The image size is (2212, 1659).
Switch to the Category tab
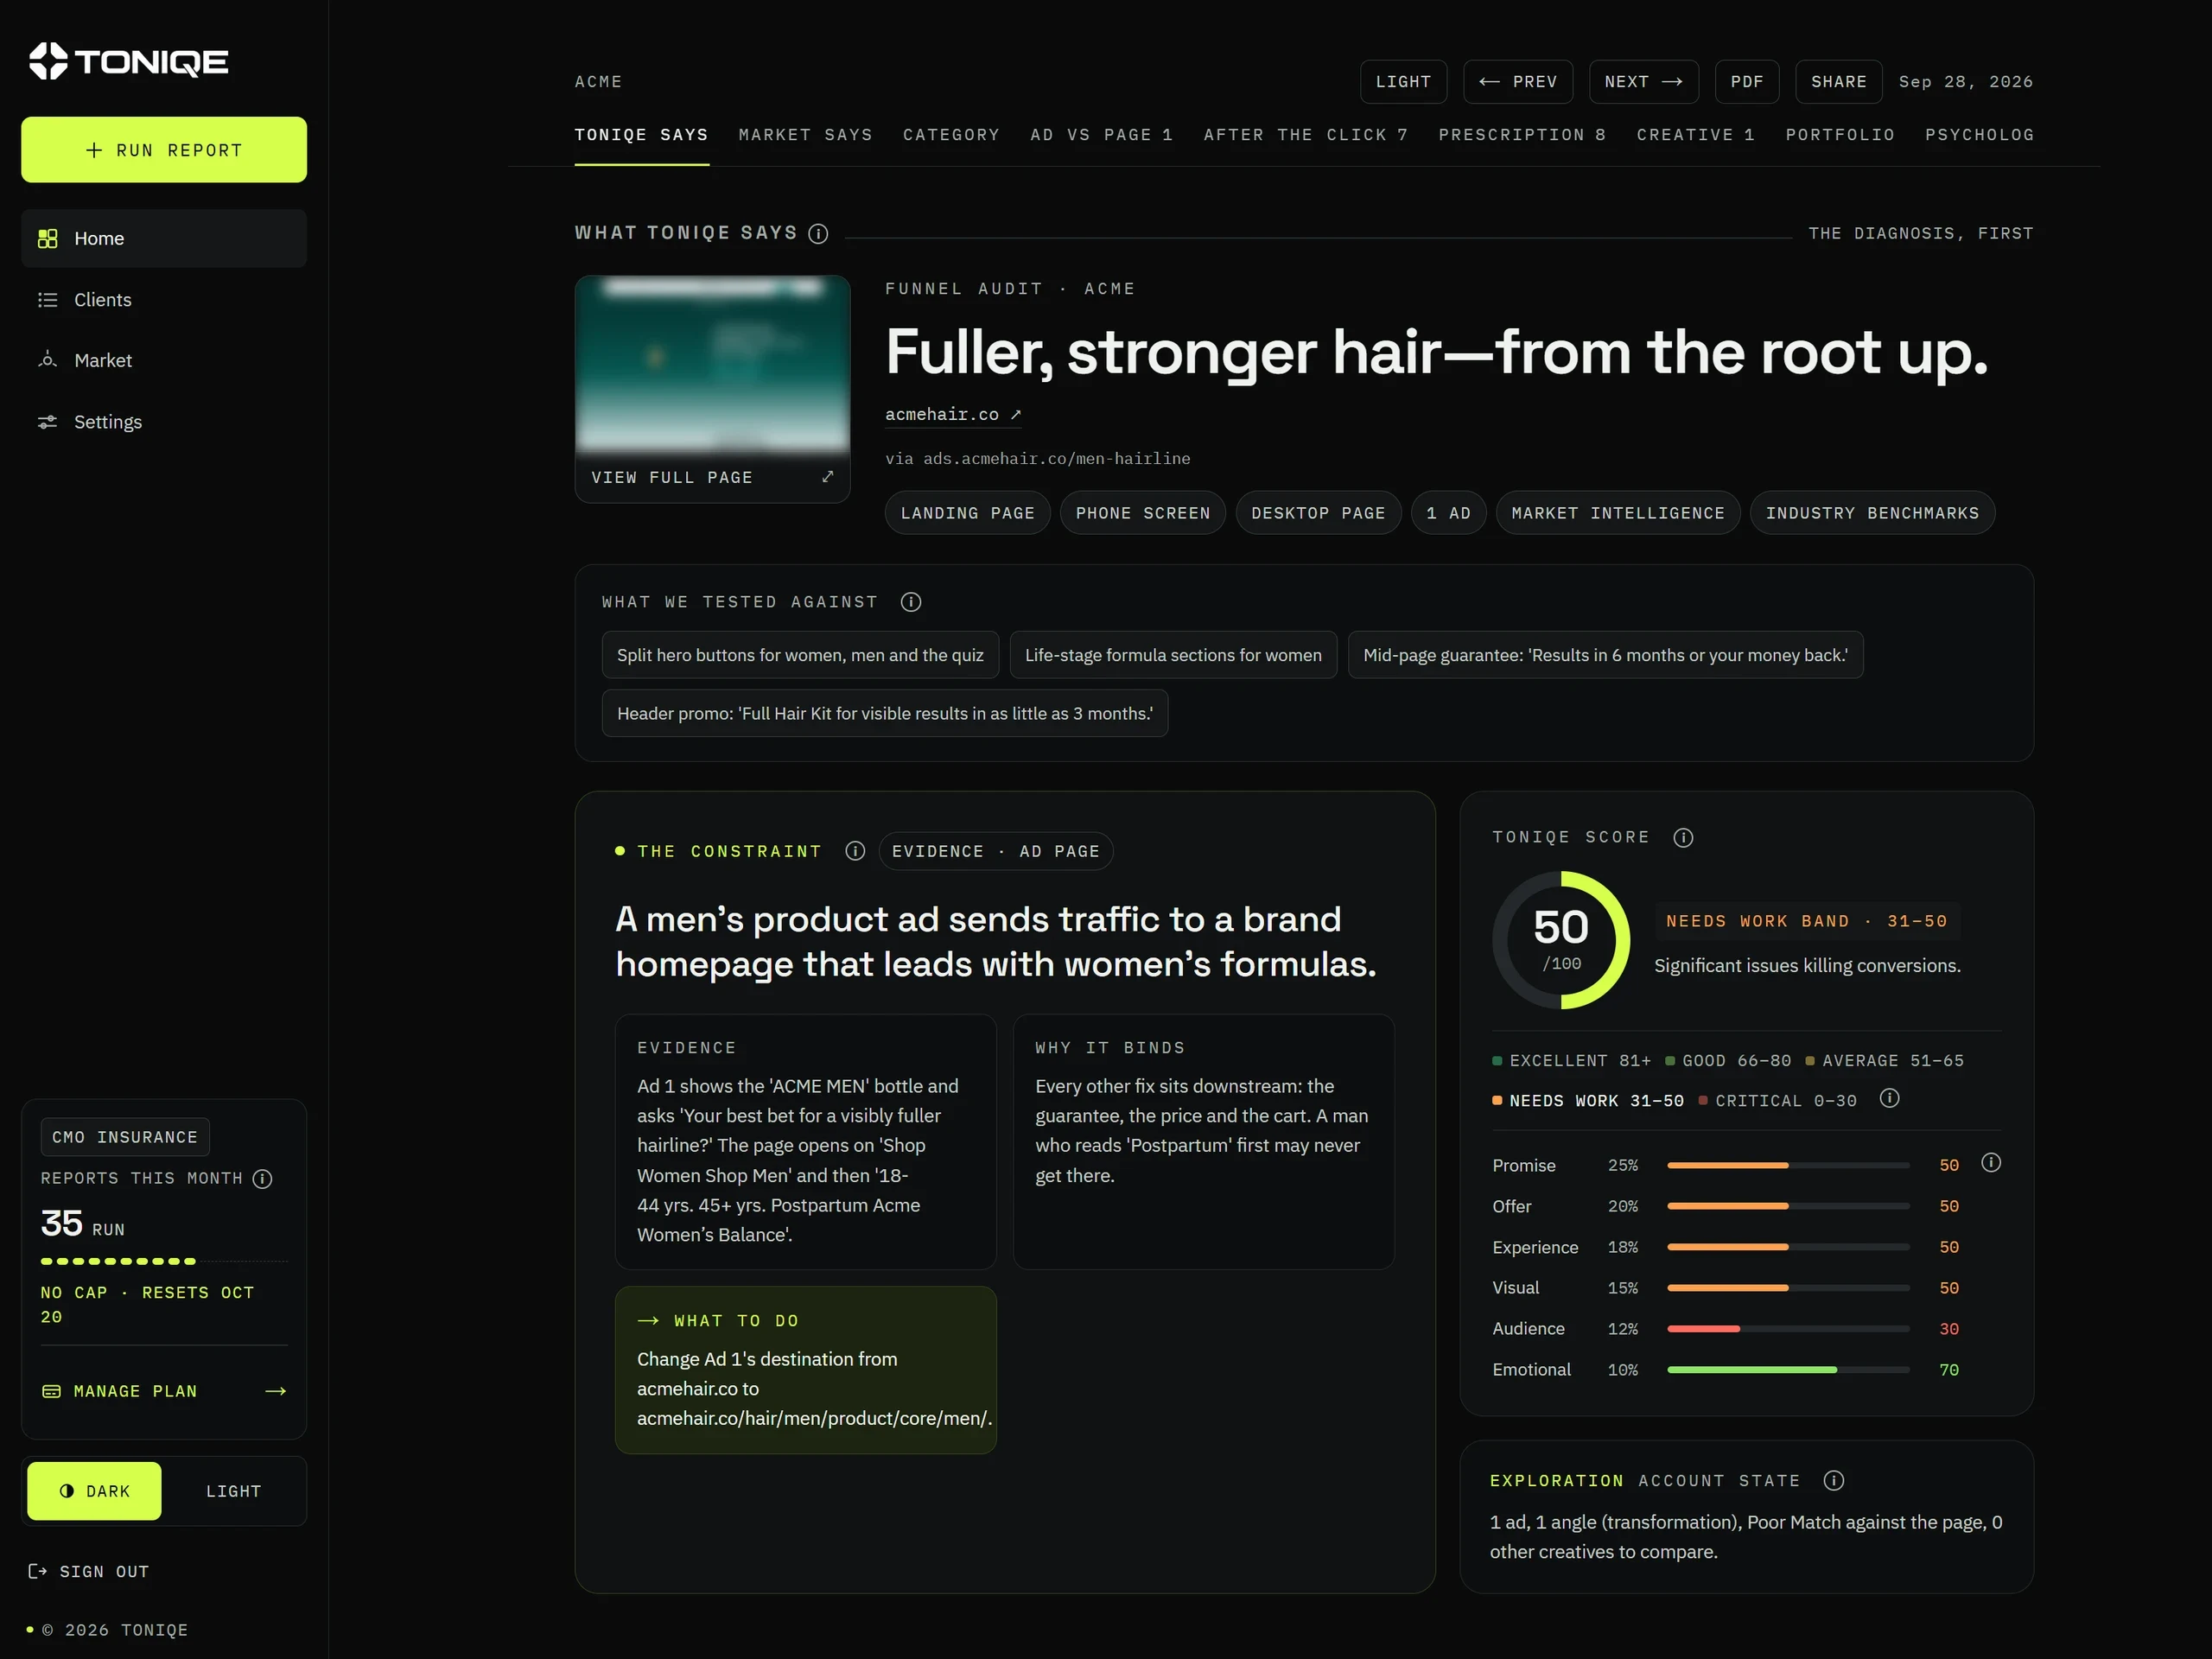coord(951,135)
